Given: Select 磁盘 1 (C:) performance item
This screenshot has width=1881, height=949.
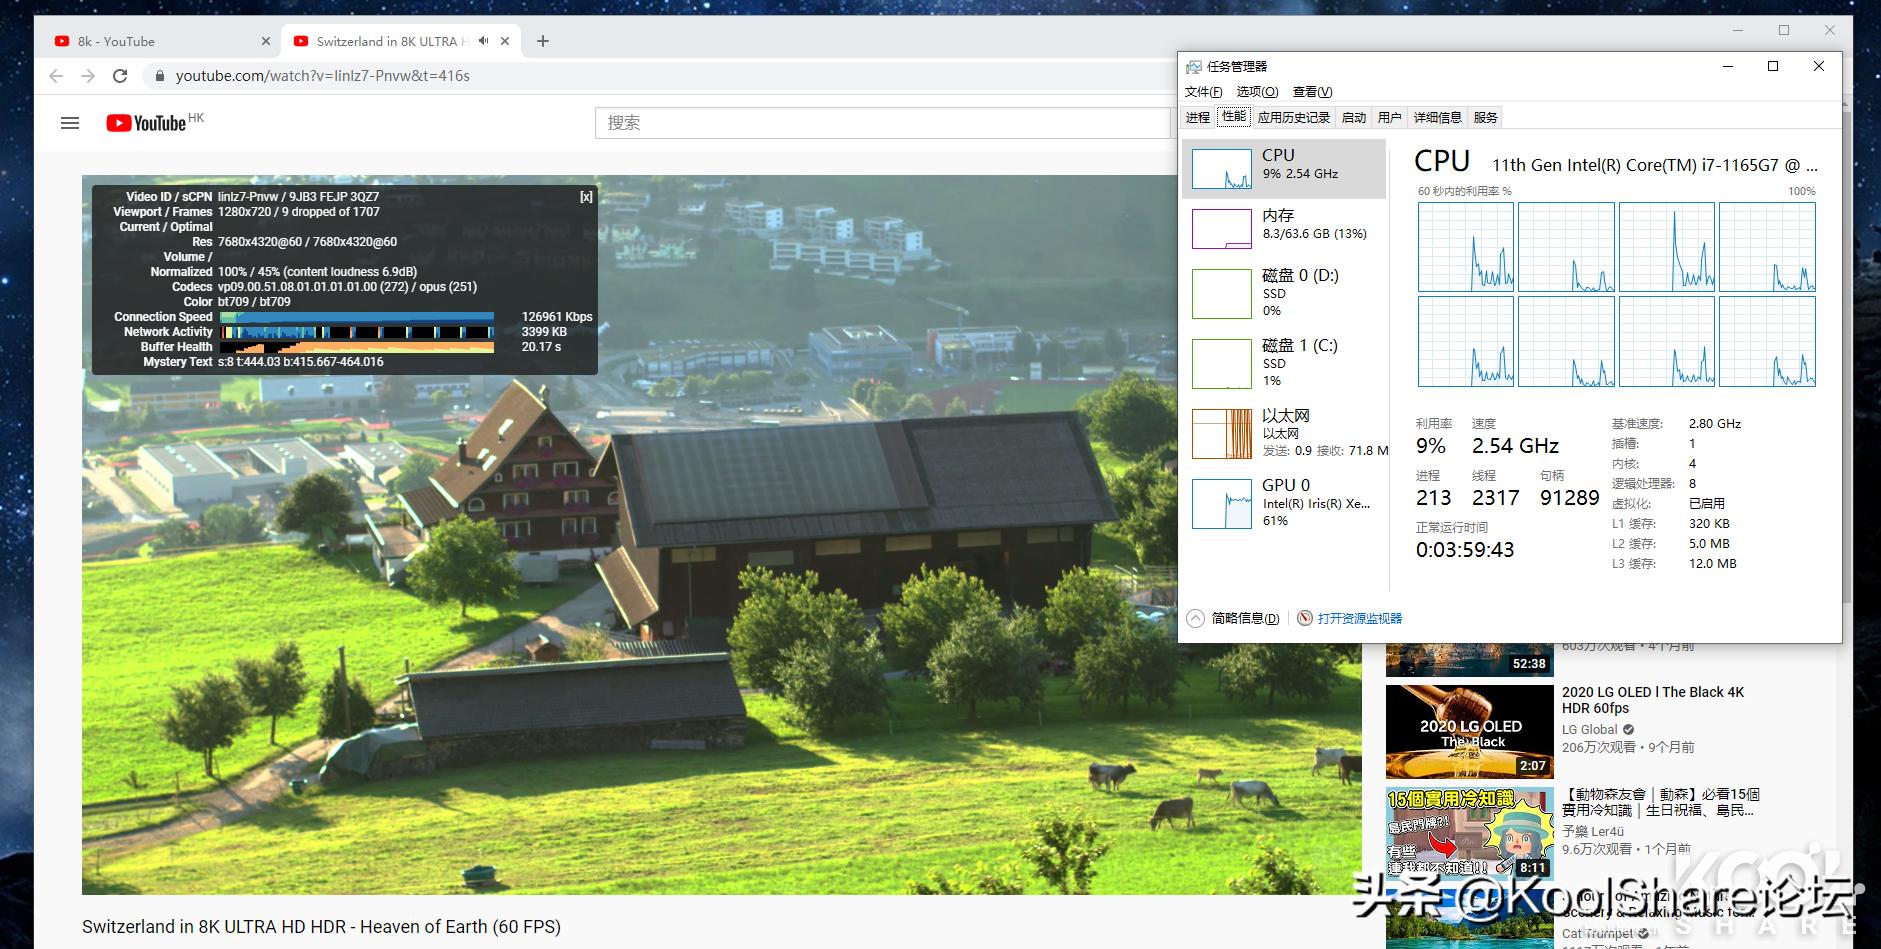Looking at the screenshot, I should click(1284, 363).
